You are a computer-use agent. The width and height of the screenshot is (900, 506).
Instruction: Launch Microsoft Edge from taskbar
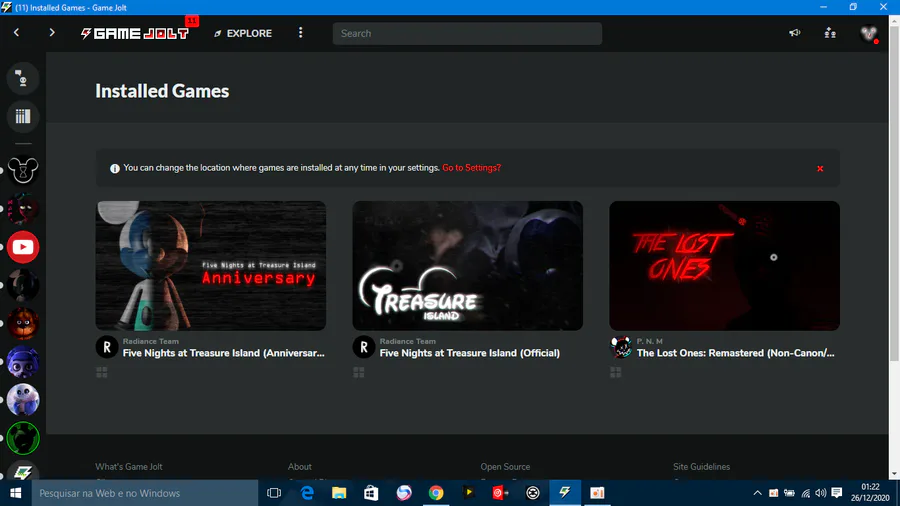pyautogui.click(x=307, y=493)
